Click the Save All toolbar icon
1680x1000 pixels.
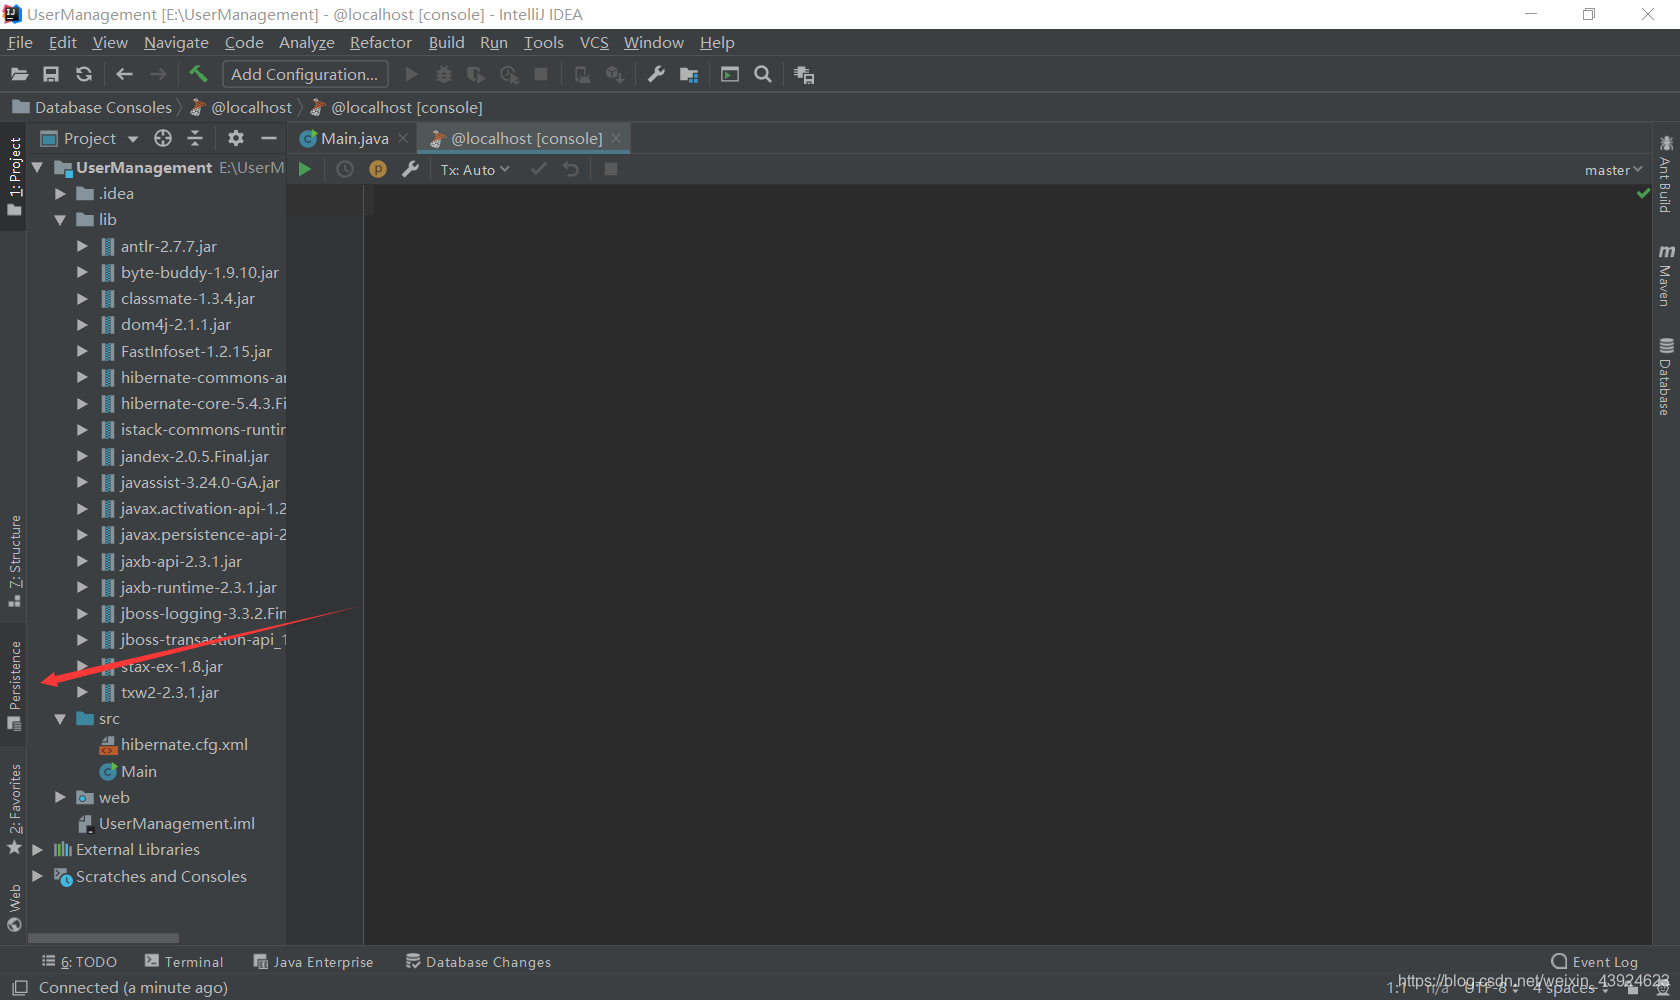click(x=51, y=74)
